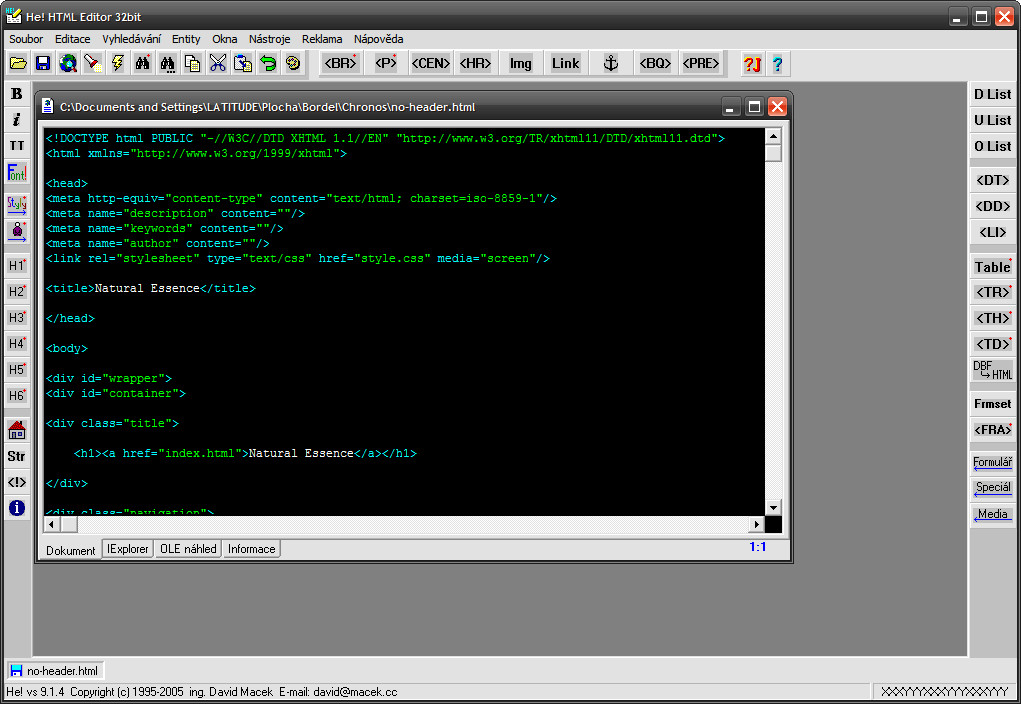Click the U List button
This screenshot has width=1021, height=704.
[x=992, y=120]
